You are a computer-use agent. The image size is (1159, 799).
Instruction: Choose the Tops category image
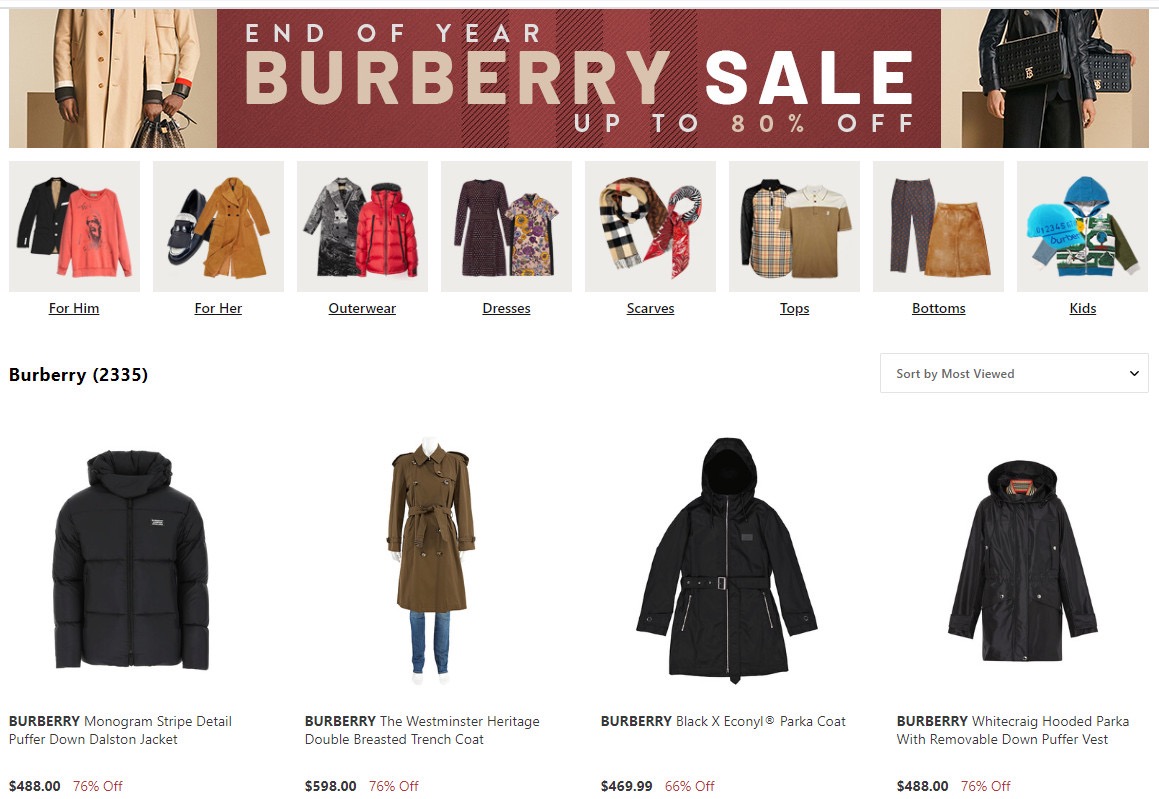coord(795,226)
